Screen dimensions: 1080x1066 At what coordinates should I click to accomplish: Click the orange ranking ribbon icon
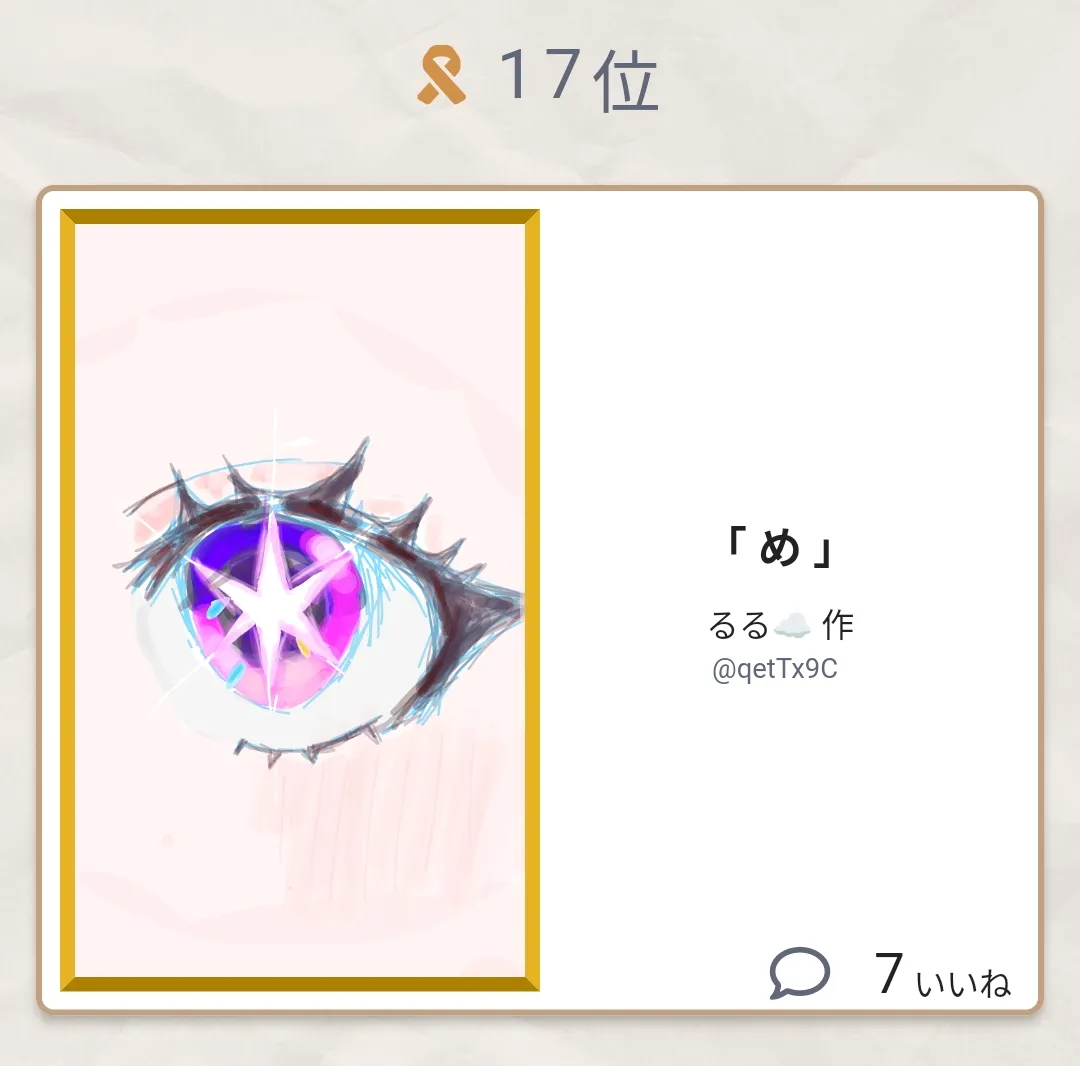point(442,75)
